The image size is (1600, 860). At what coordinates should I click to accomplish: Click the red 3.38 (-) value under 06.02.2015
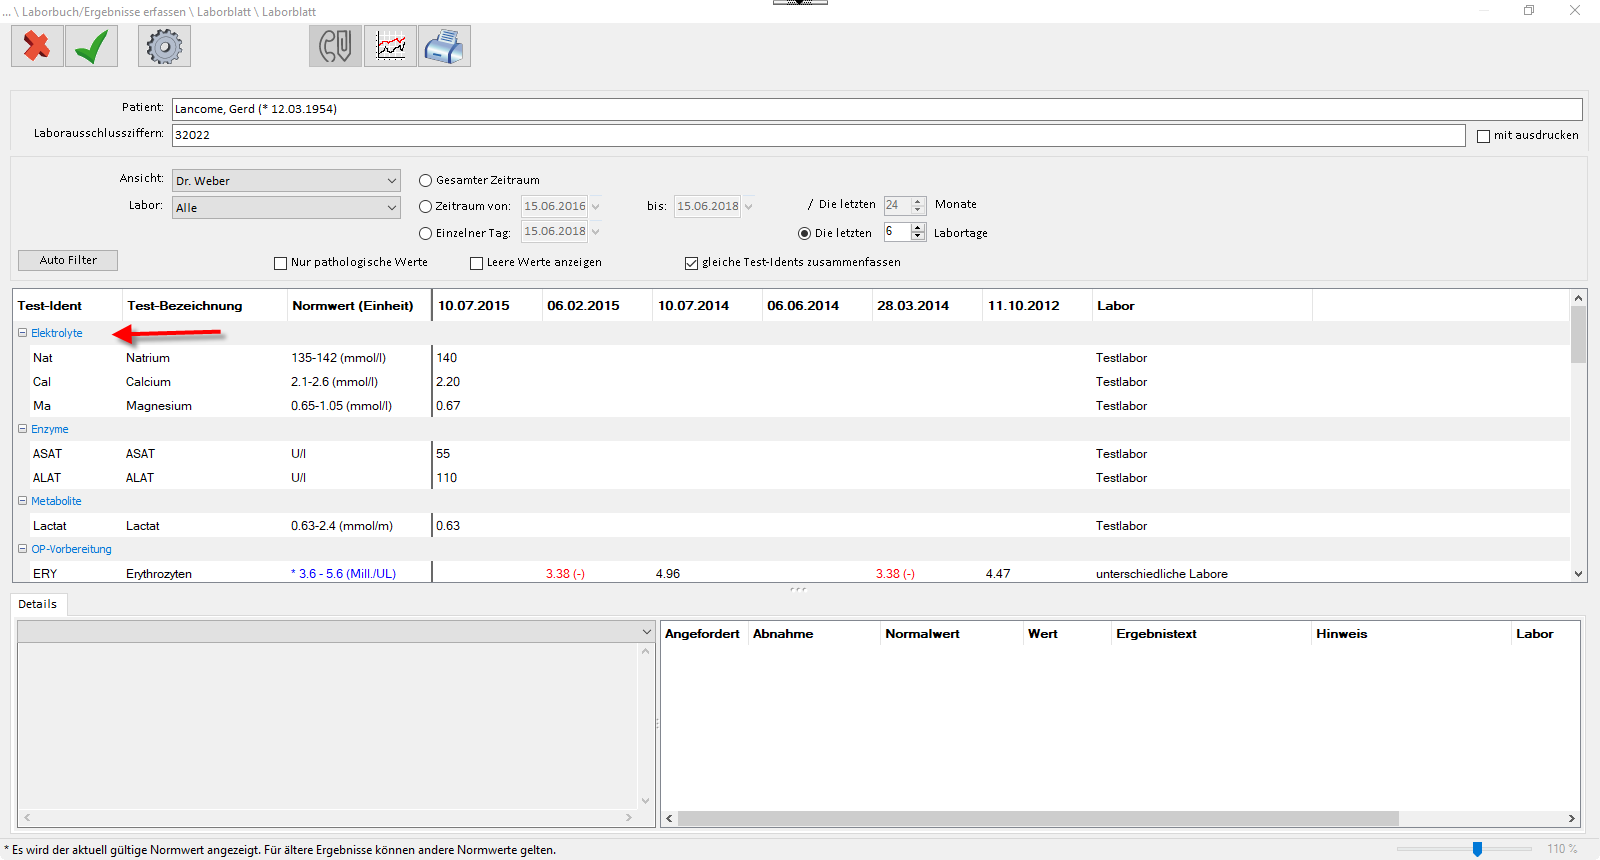565,574
